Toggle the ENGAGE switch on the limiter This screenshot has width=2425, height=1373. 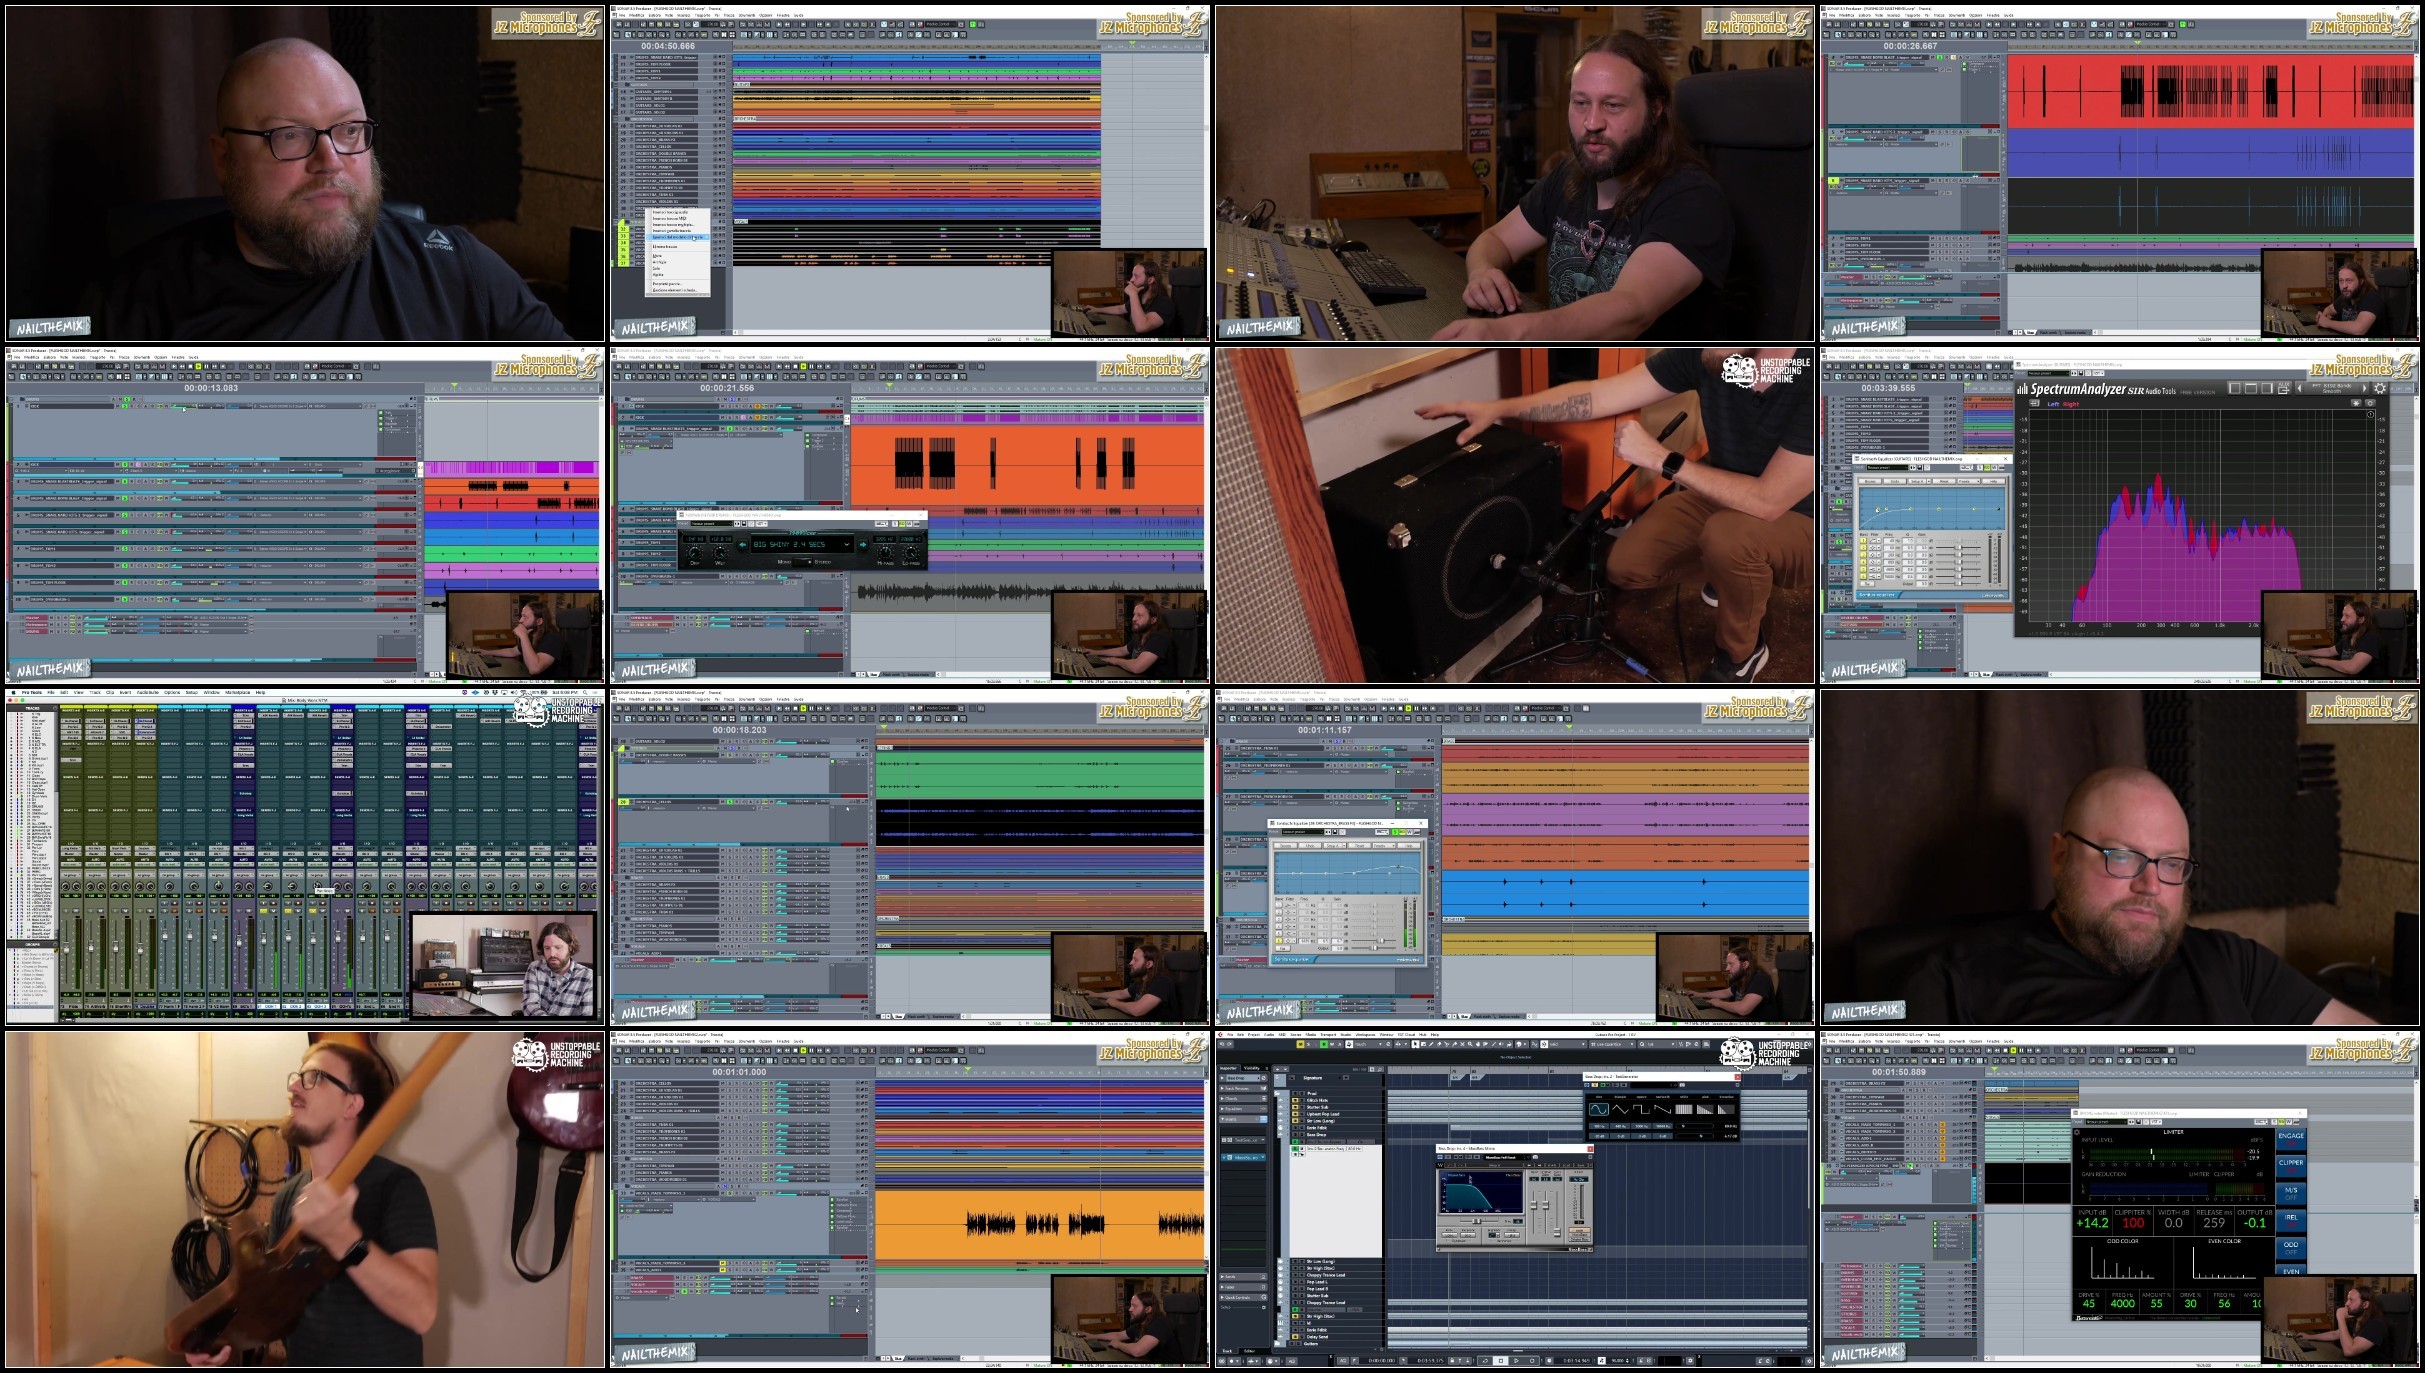pyautogui.click(x=2291, y=1140)
